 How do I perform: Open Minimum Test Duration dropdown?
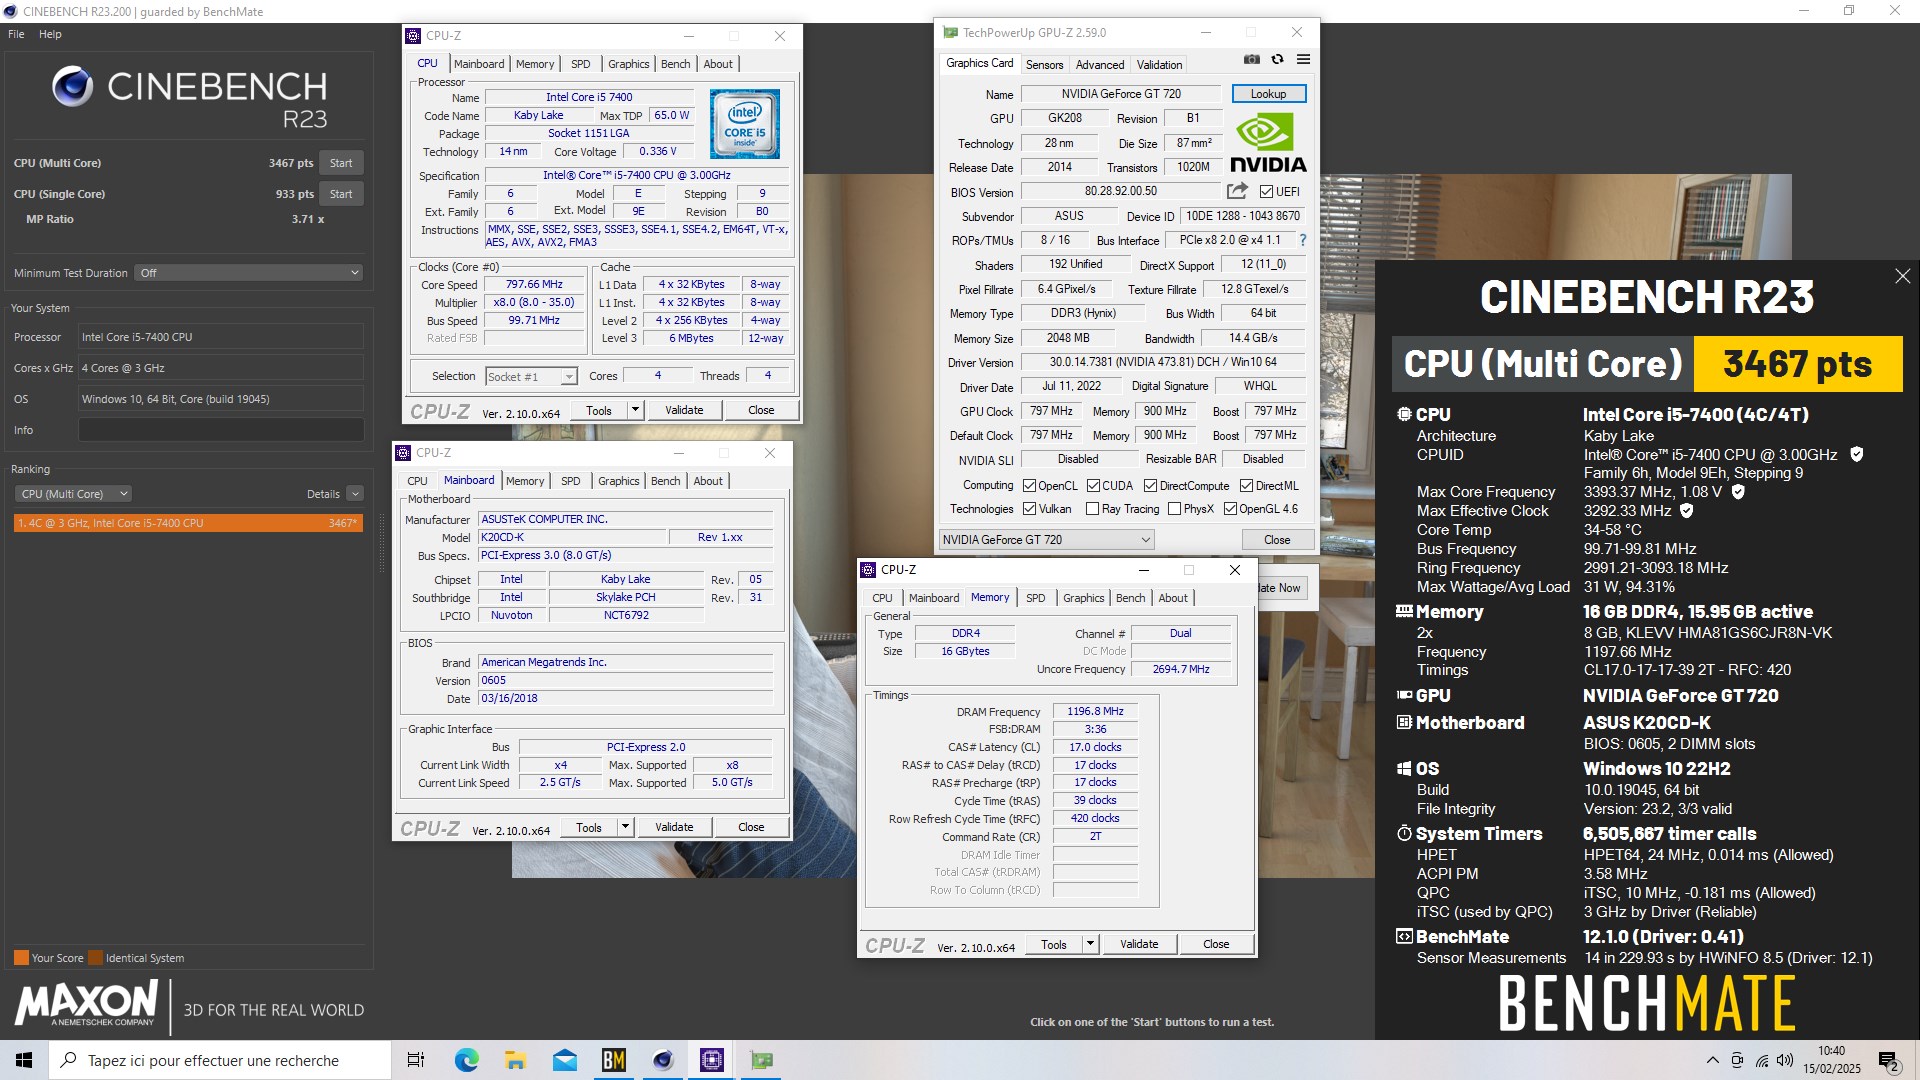click(249, 273)
